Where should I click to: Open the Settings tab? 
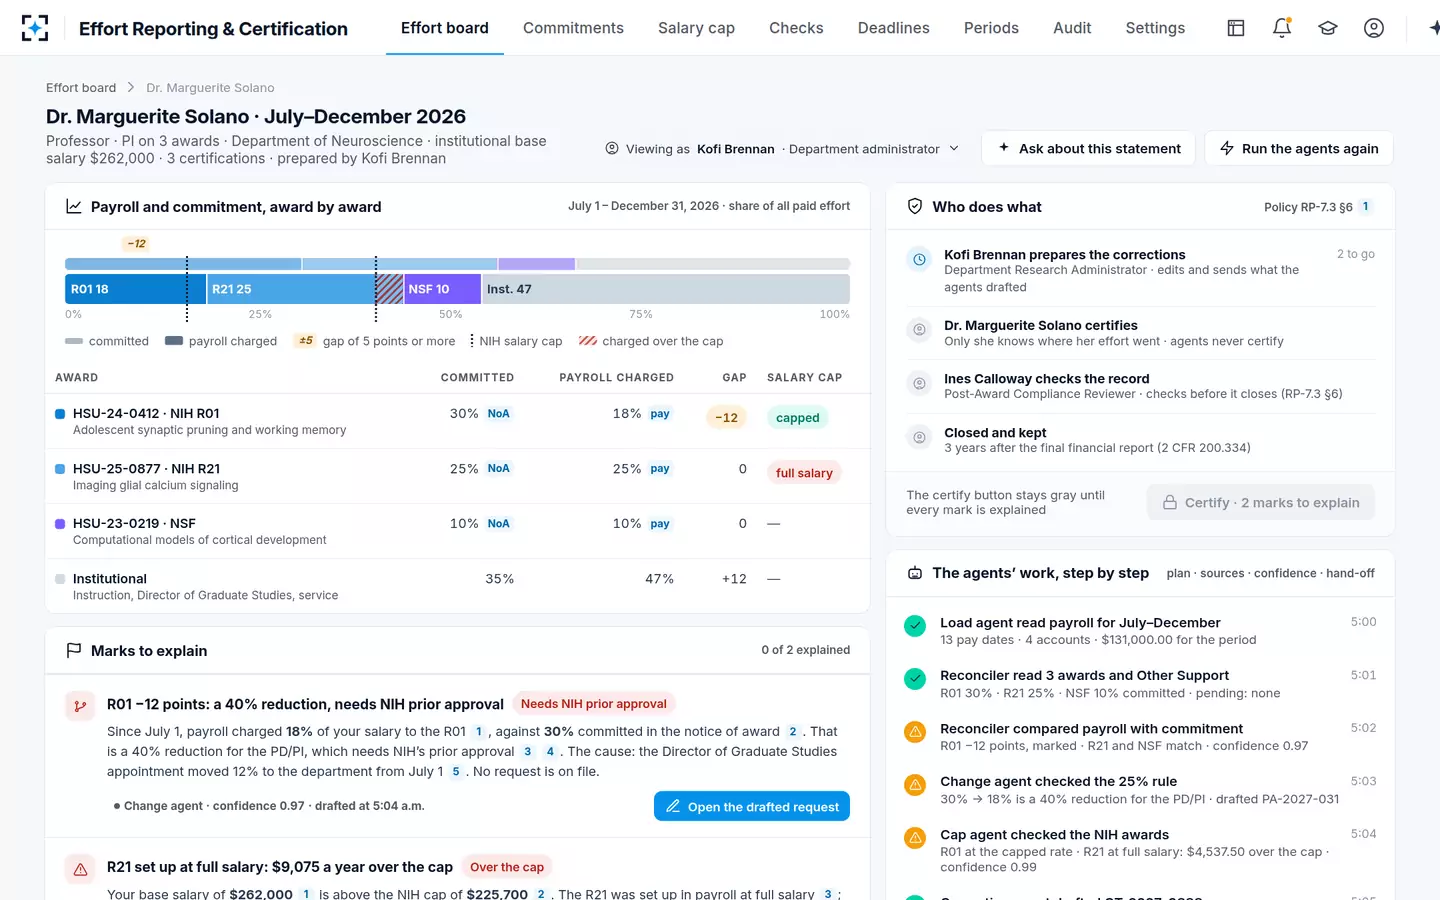click(1155, 28)
